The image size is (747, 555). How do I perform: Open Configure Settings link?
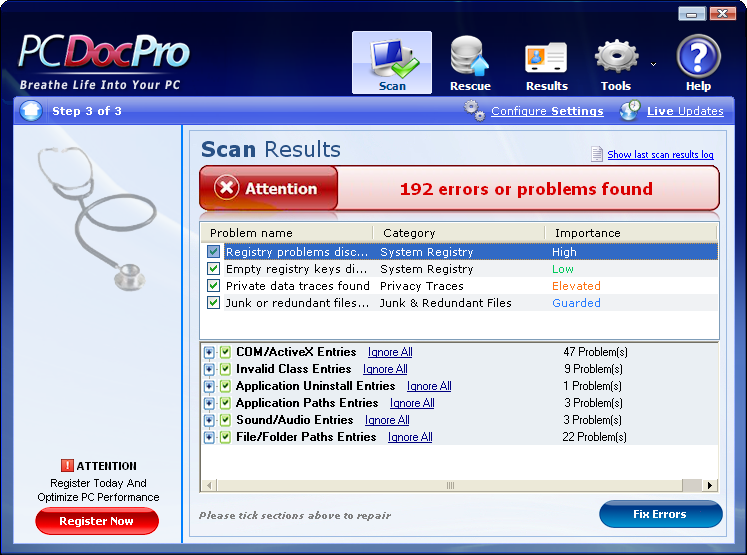[x=547, y=111]
